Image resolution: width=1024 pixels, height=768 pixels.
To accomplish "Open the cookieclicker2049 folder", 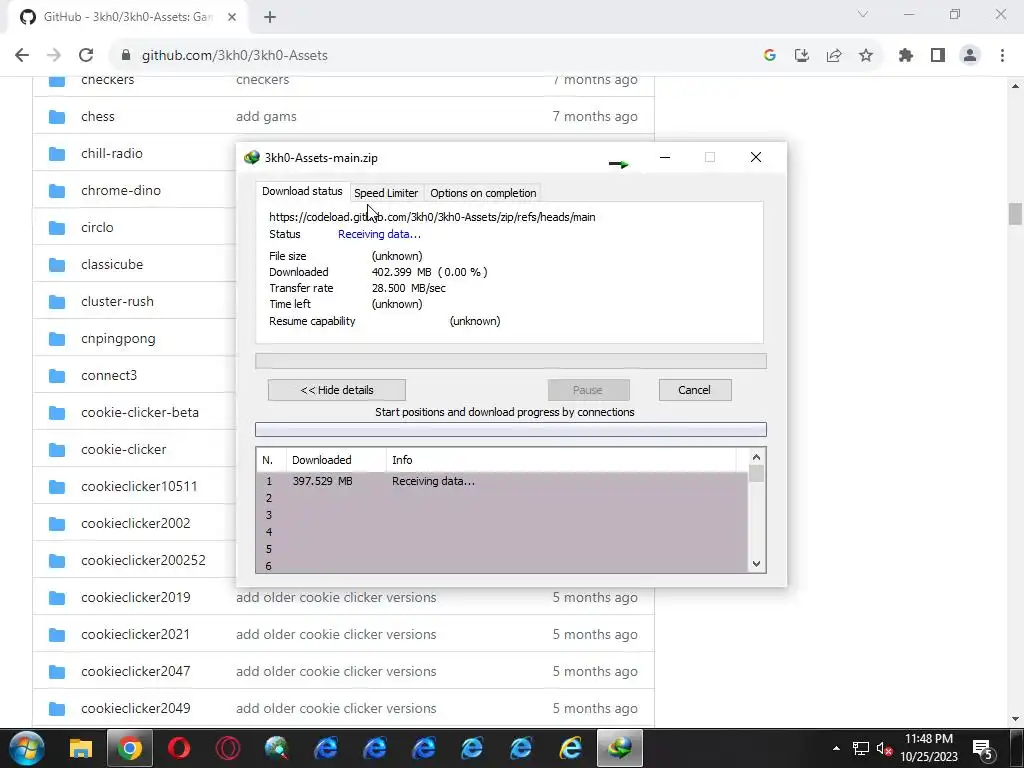I will [x=136, y=709].
